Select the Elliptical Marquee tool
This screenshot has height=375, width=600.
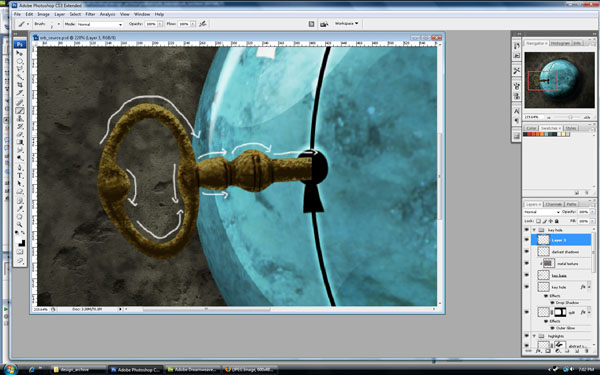[20, 61]
